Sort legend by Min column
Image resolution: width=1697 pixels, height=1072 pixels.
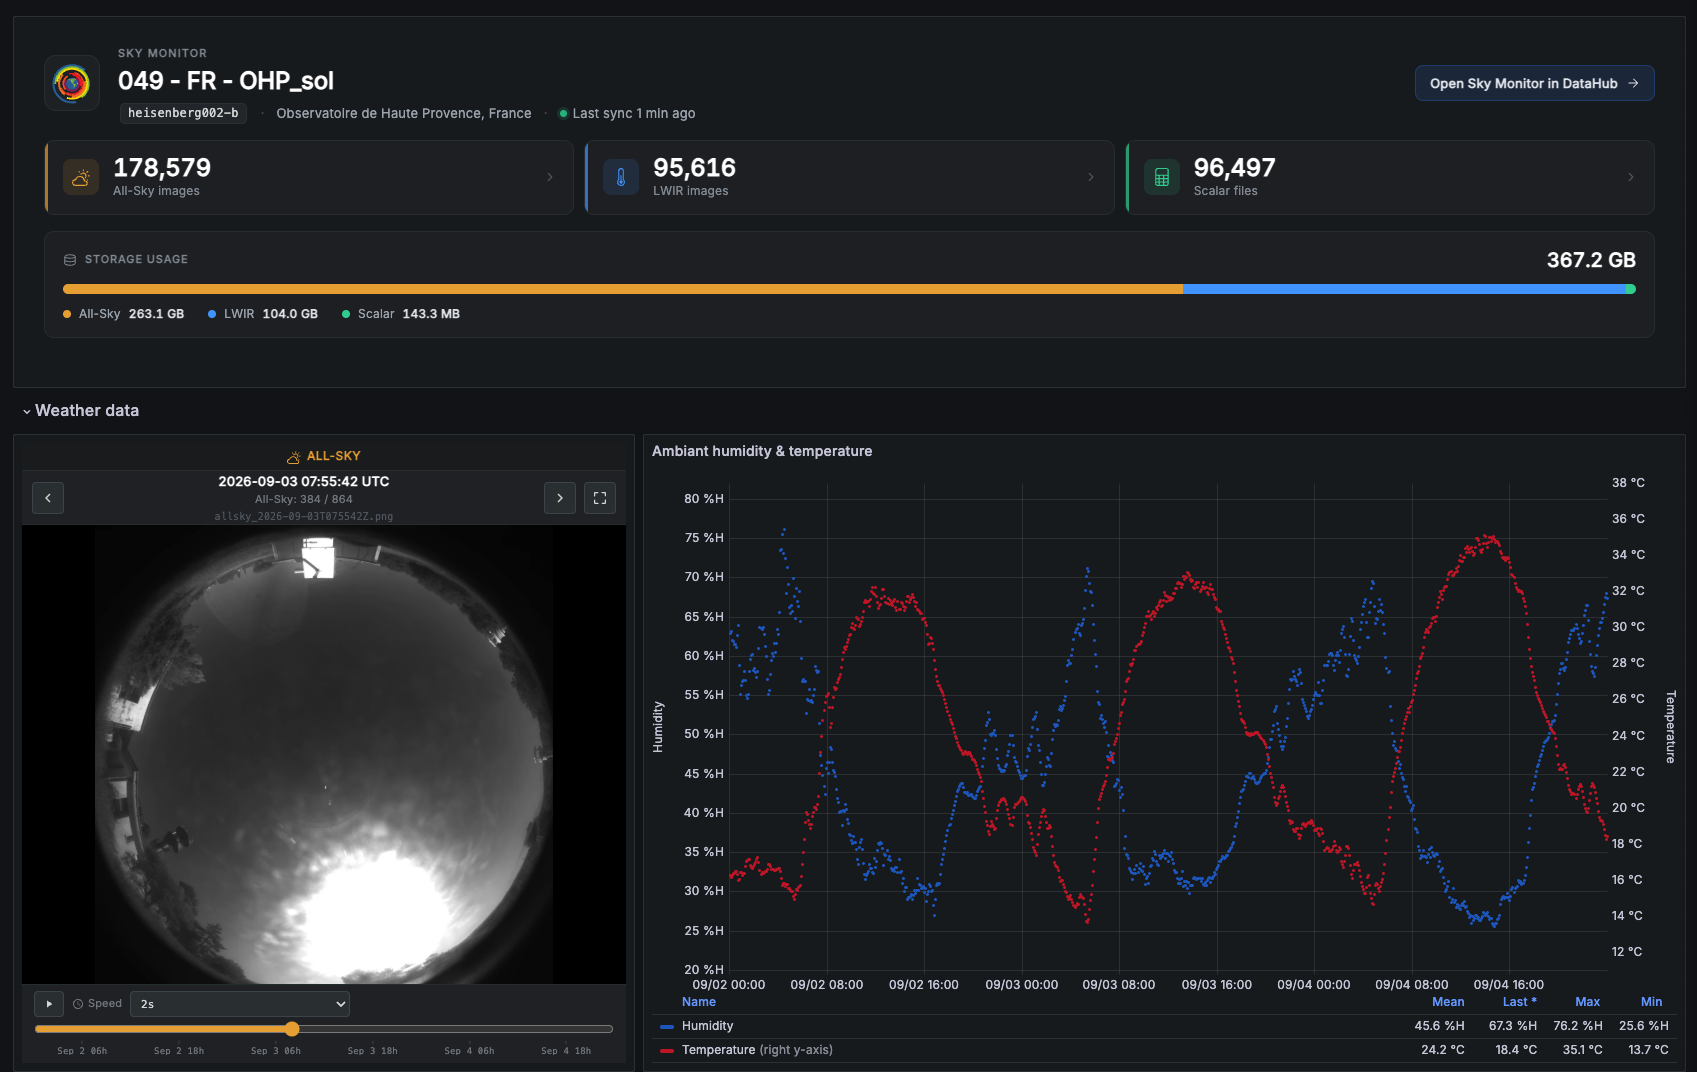(1651, 1002)
